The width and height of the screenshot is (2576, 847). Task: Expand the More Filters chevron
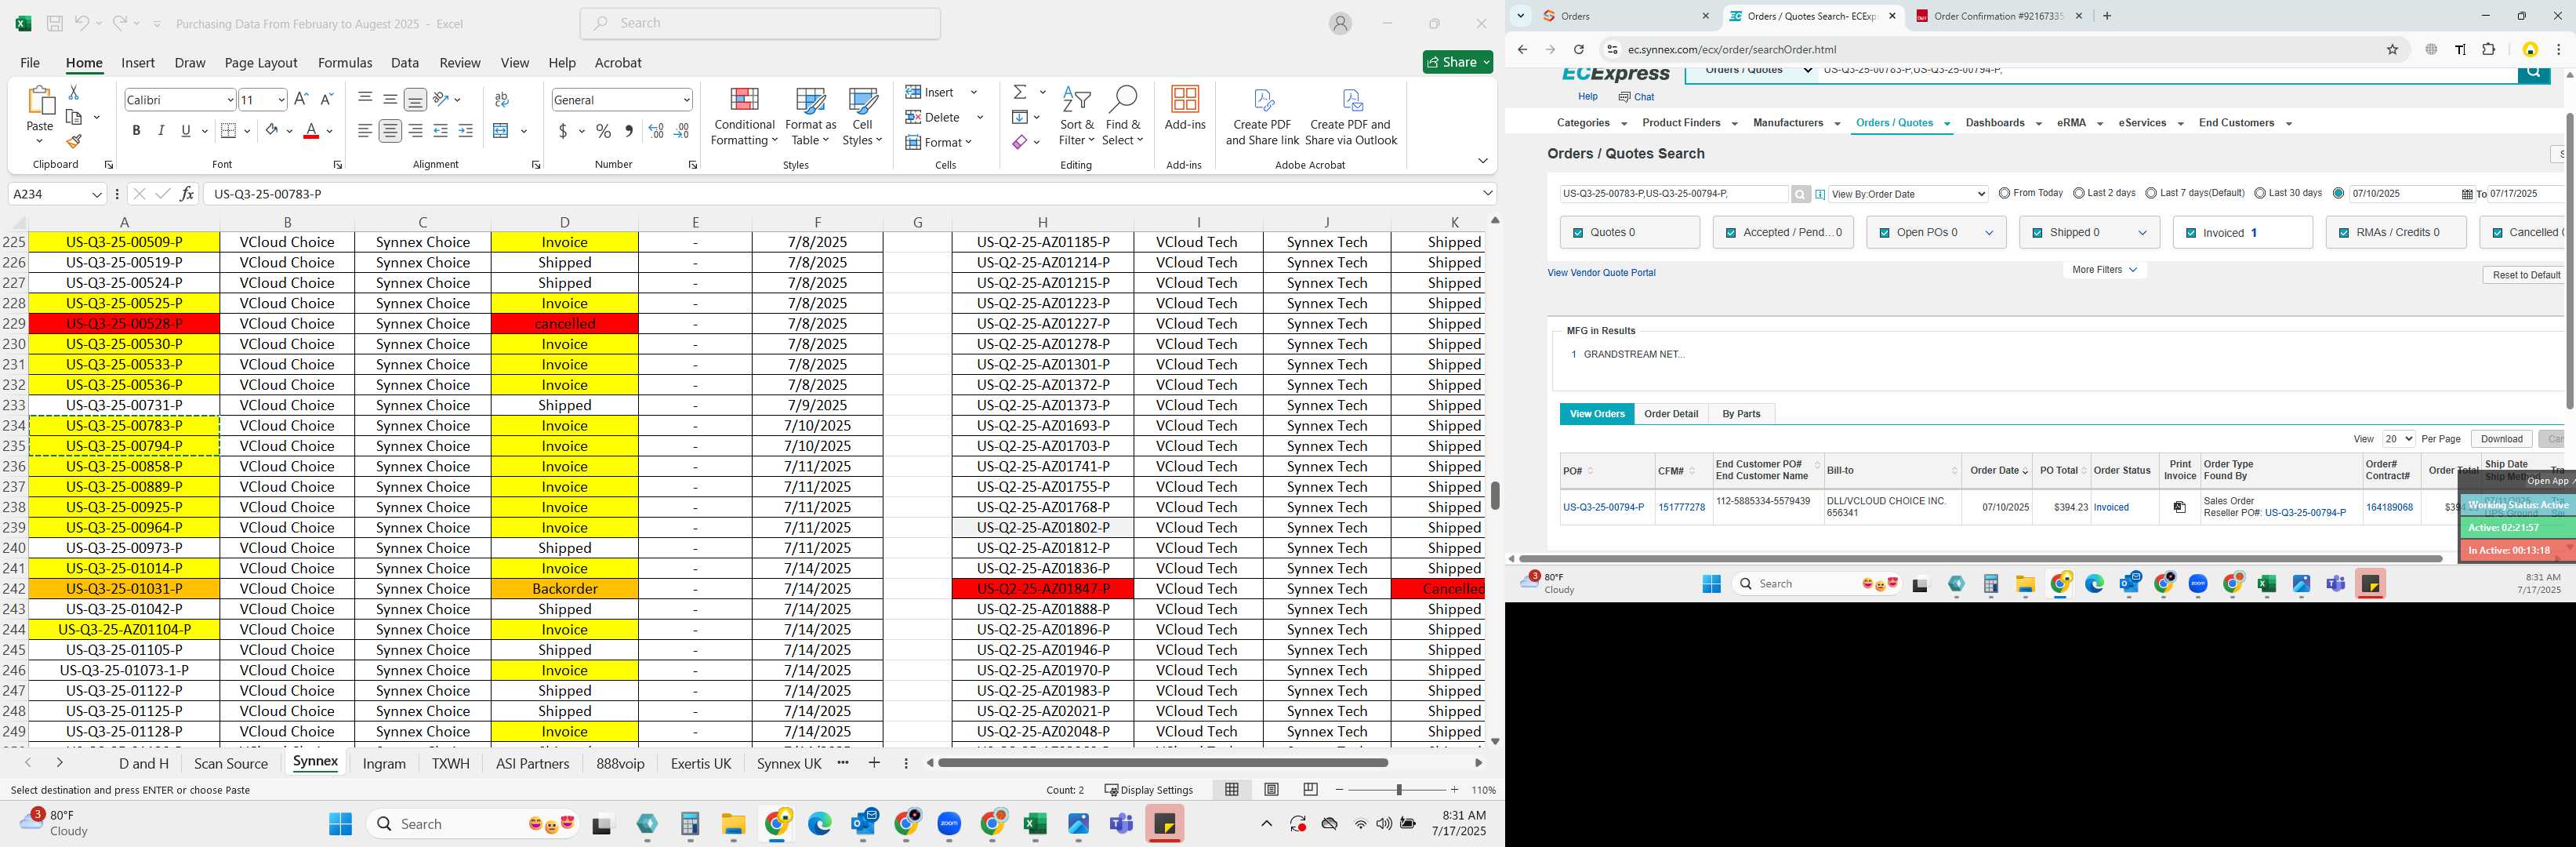(2133, 270)
